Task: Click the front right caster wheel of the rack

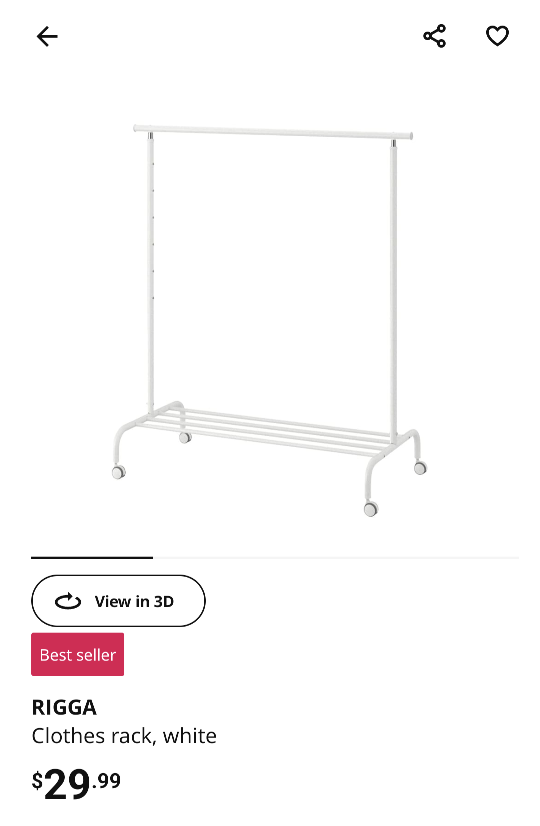Action: [x=371, y=509]
